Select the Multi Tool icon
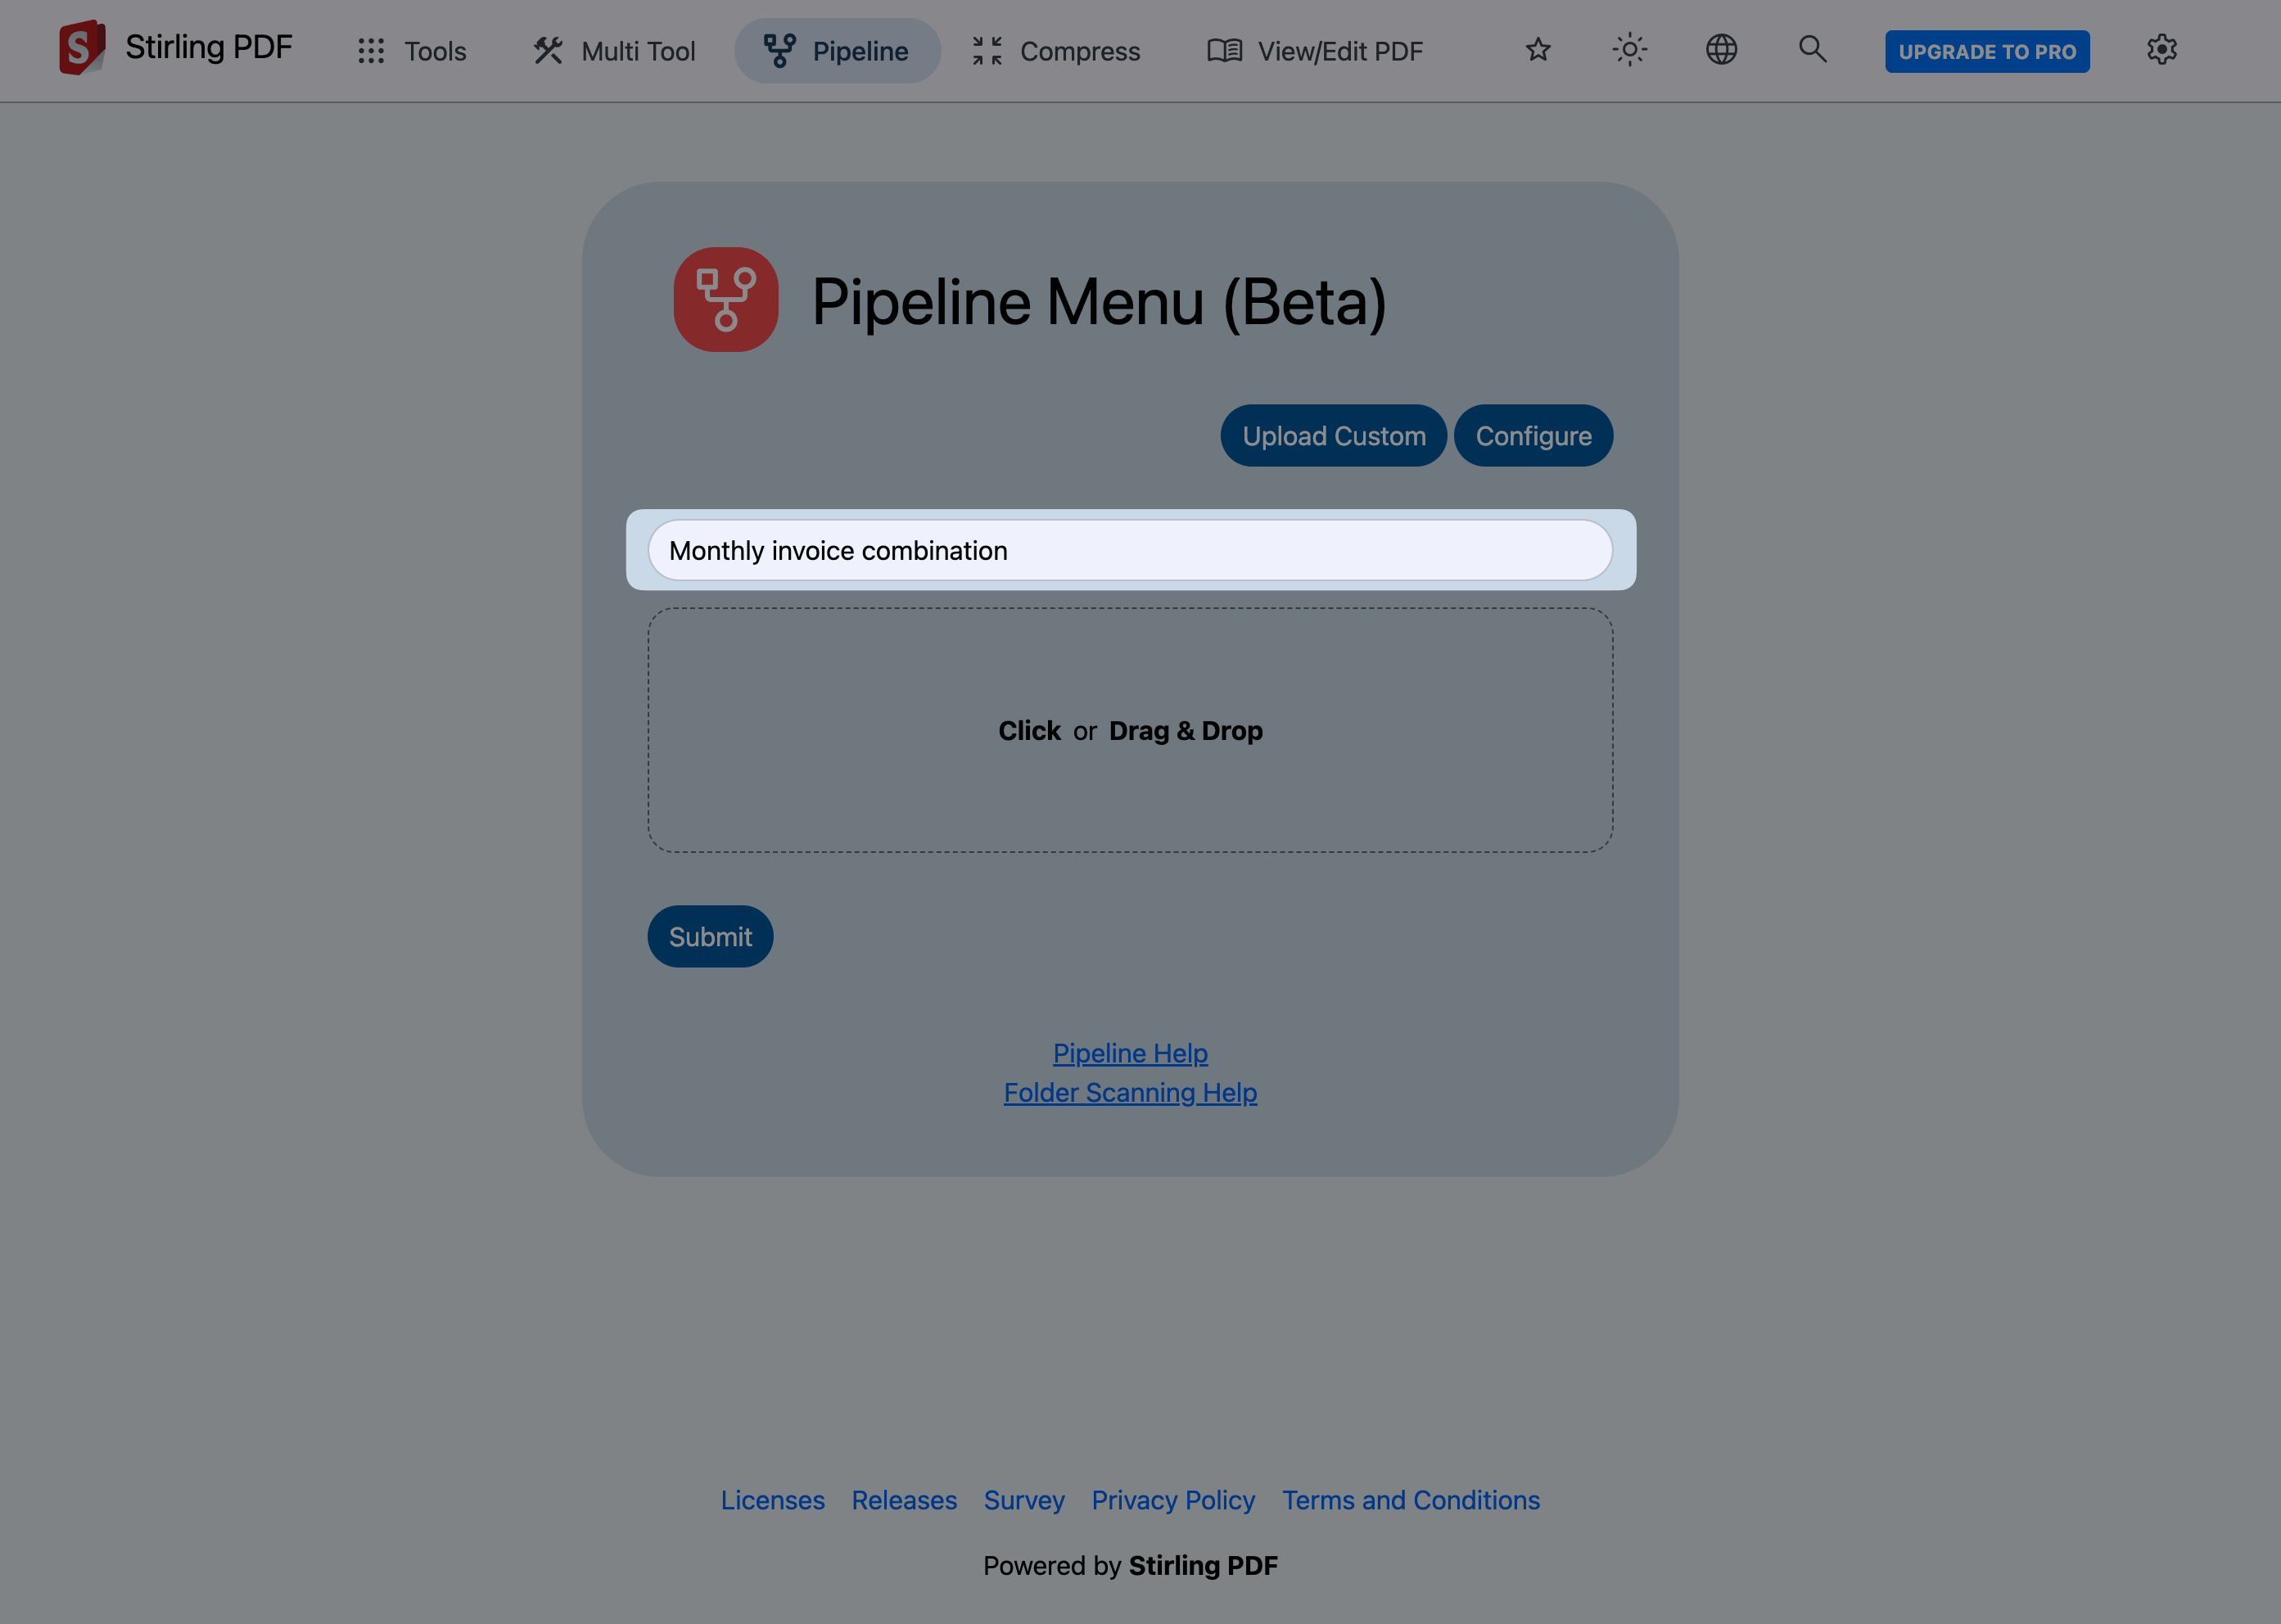This screenshot has width=2281, height=1624. [x=548, y=50]
